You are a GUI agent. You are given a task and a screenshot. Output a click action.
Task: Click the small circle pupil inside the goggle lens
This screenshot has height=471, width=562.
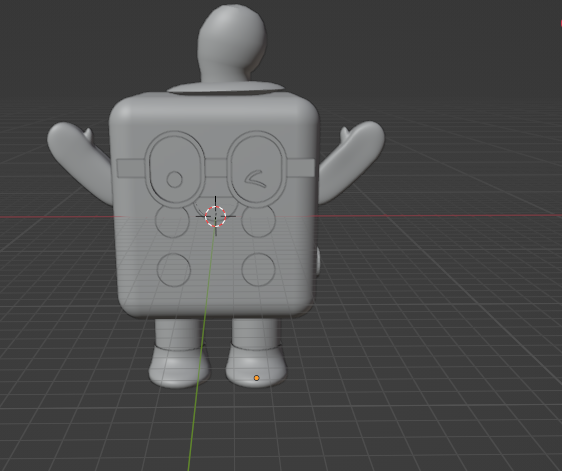[175, 179]
